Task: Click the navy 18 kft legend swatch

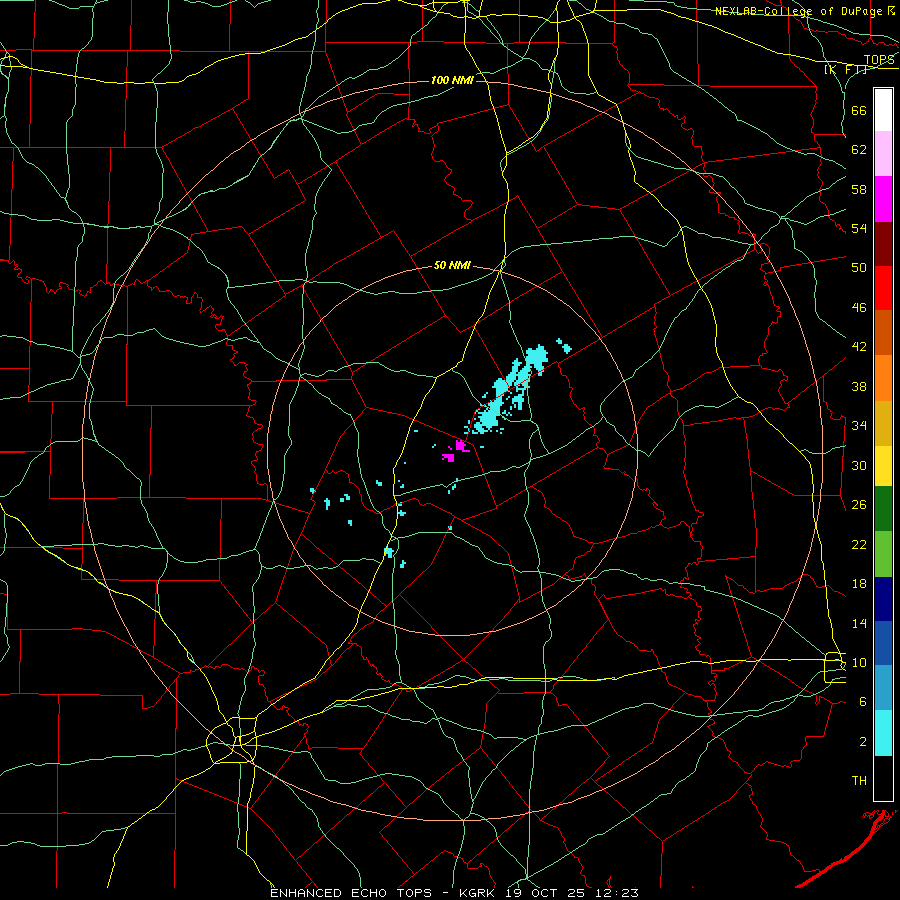Action: pyautogui.click(x=883, y=599)
